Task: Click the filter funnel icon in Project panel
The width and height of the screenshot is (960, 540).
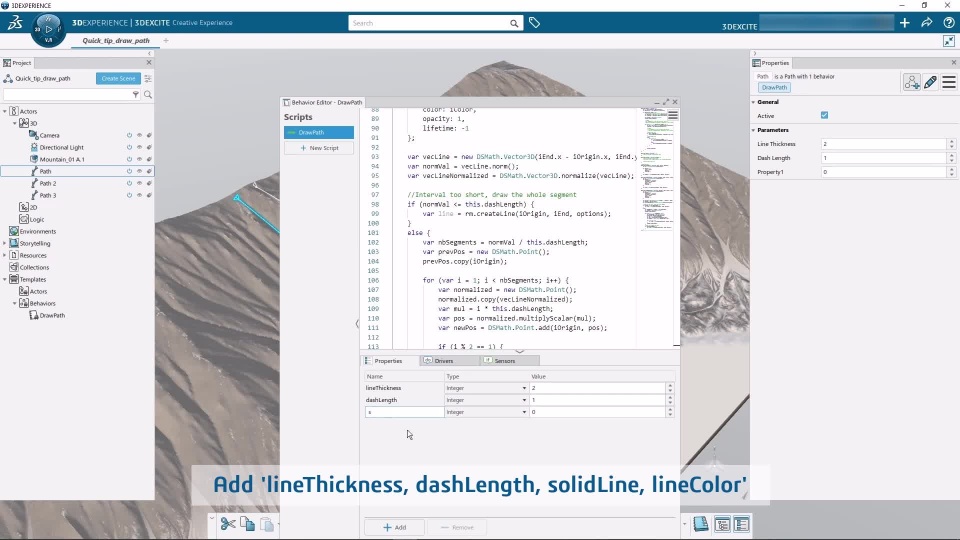Action: 136,95
